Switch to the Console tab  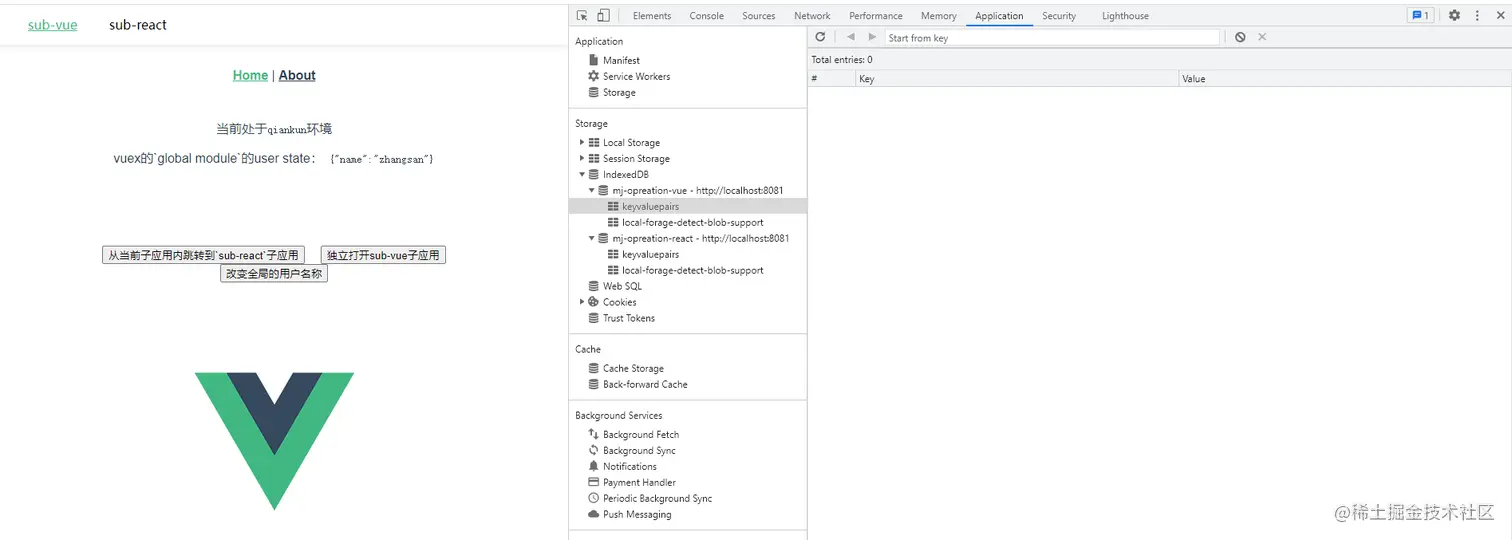tap(706, 16)
